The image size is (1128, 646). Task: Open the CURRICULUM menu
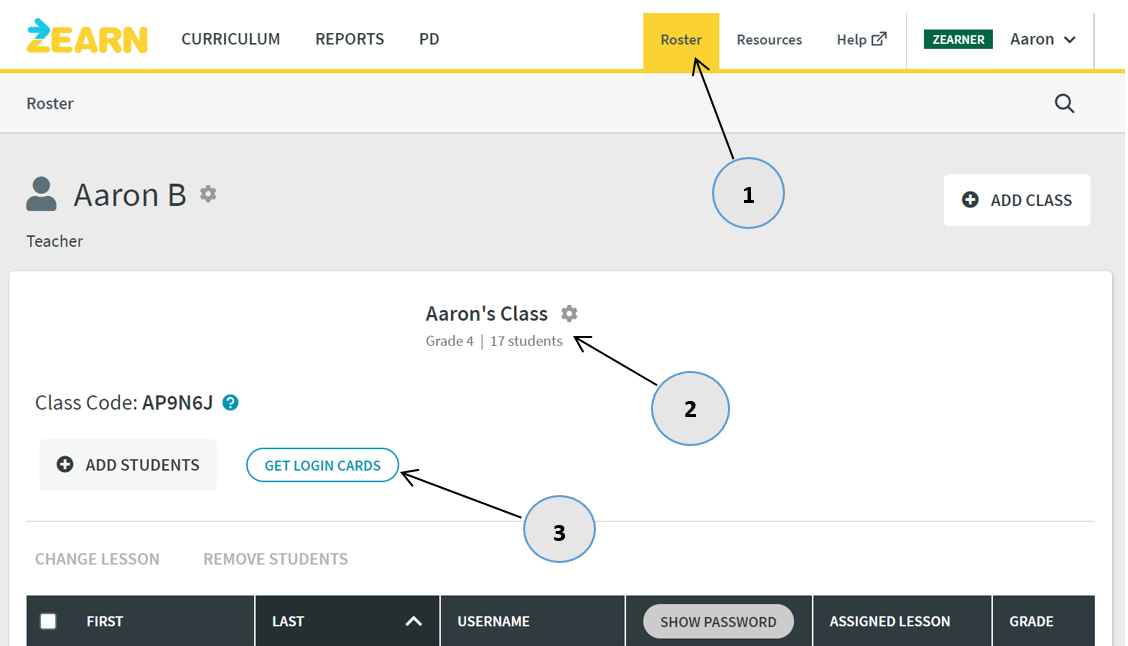click(x=230, y=39)
